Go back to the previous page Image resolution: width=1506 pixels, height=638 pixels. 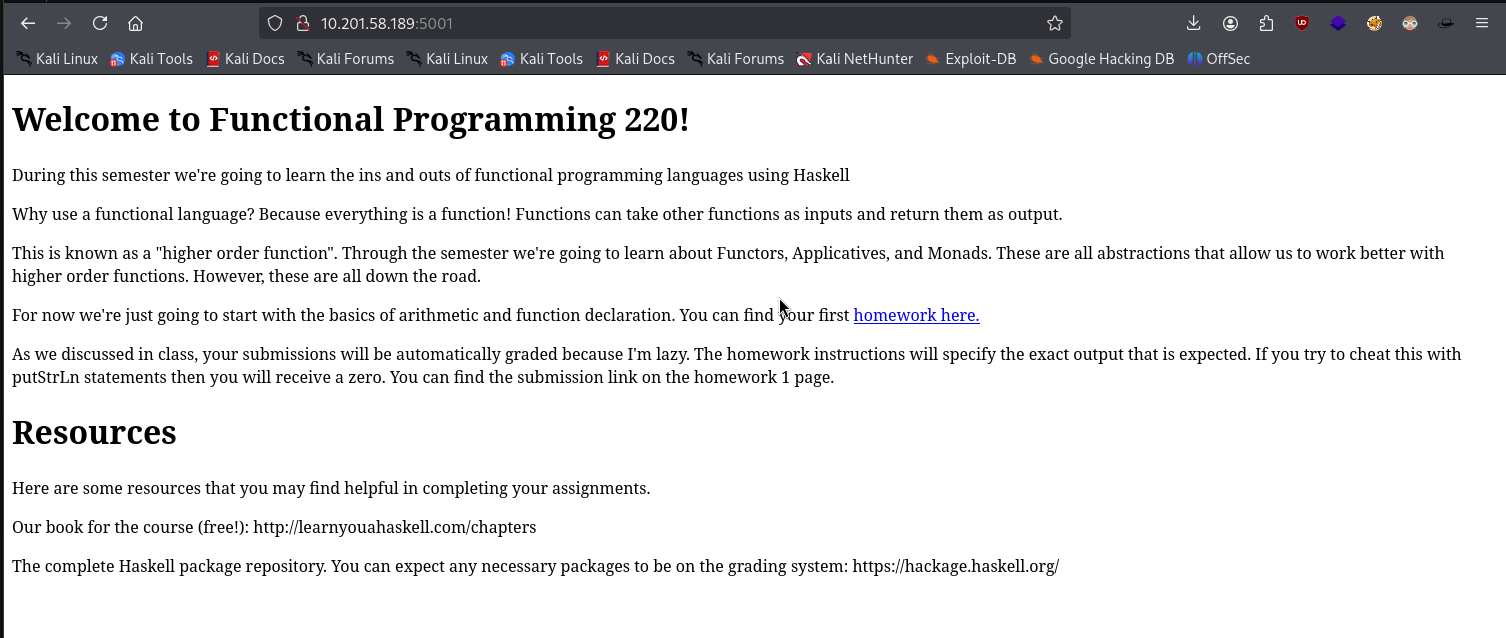pyautogui.click(x=28, y=23)
